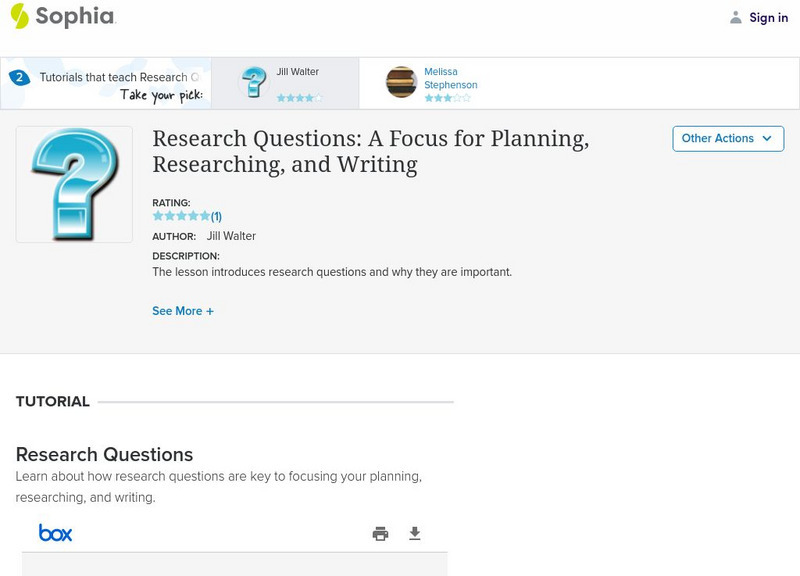Image resolution: width=800 pixels, height=576 pixels.
Task: Click the five-star rating under RATING
Action: click(181, 216)
